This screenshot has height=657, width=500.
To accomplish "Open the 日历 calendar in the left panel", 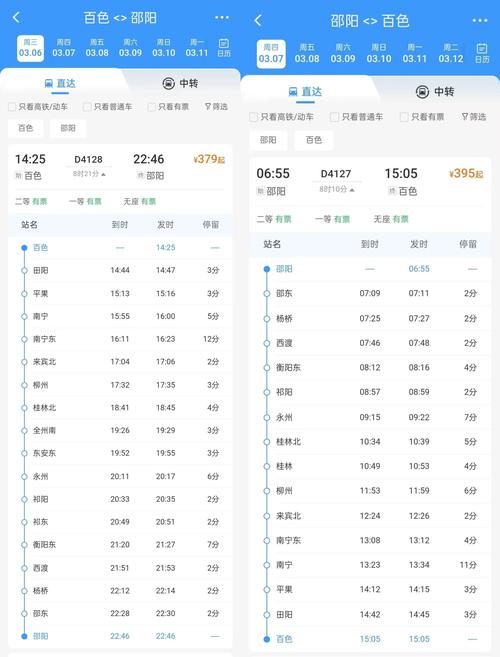I will click(x=224, y=48).
